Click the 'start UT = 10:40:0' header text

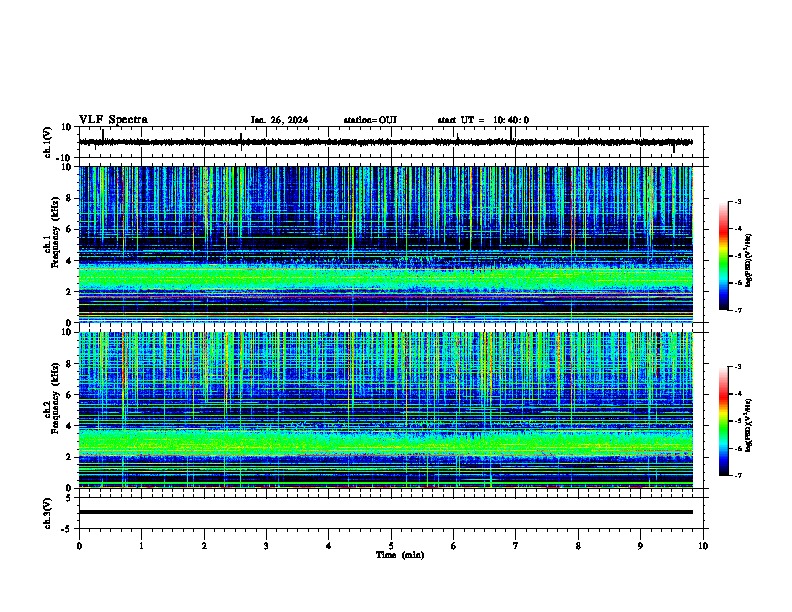pos(483,120)
